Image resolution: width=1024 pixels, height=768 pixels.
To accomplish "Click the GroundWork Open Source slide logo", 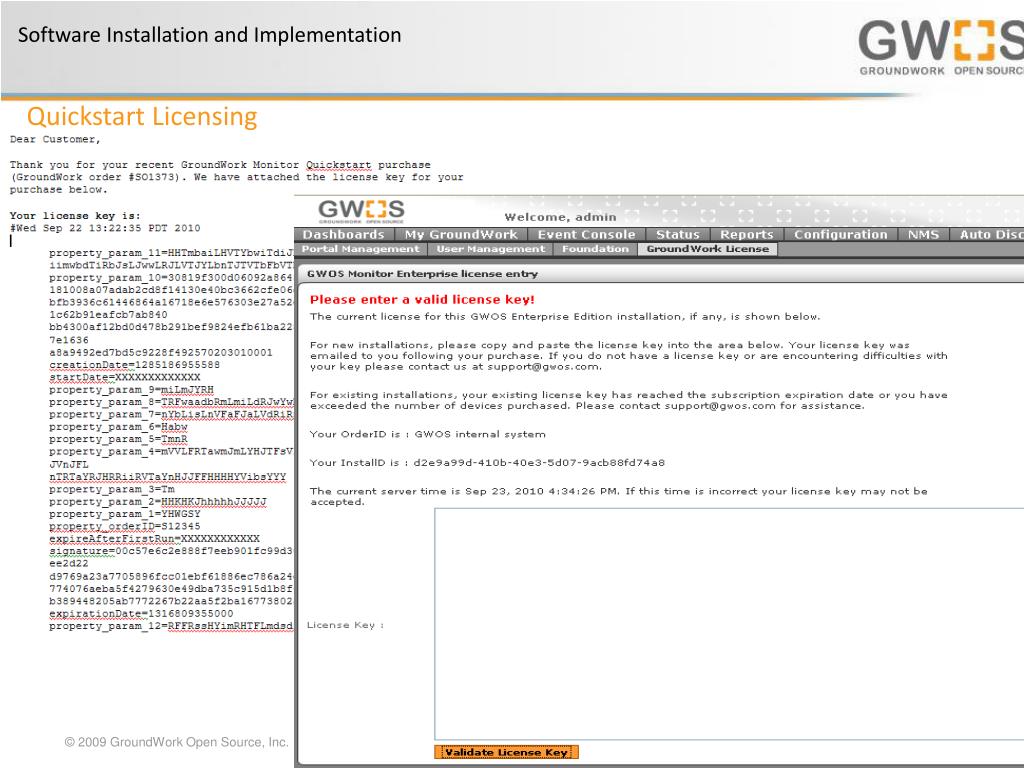I will click(x=941, y=47).
